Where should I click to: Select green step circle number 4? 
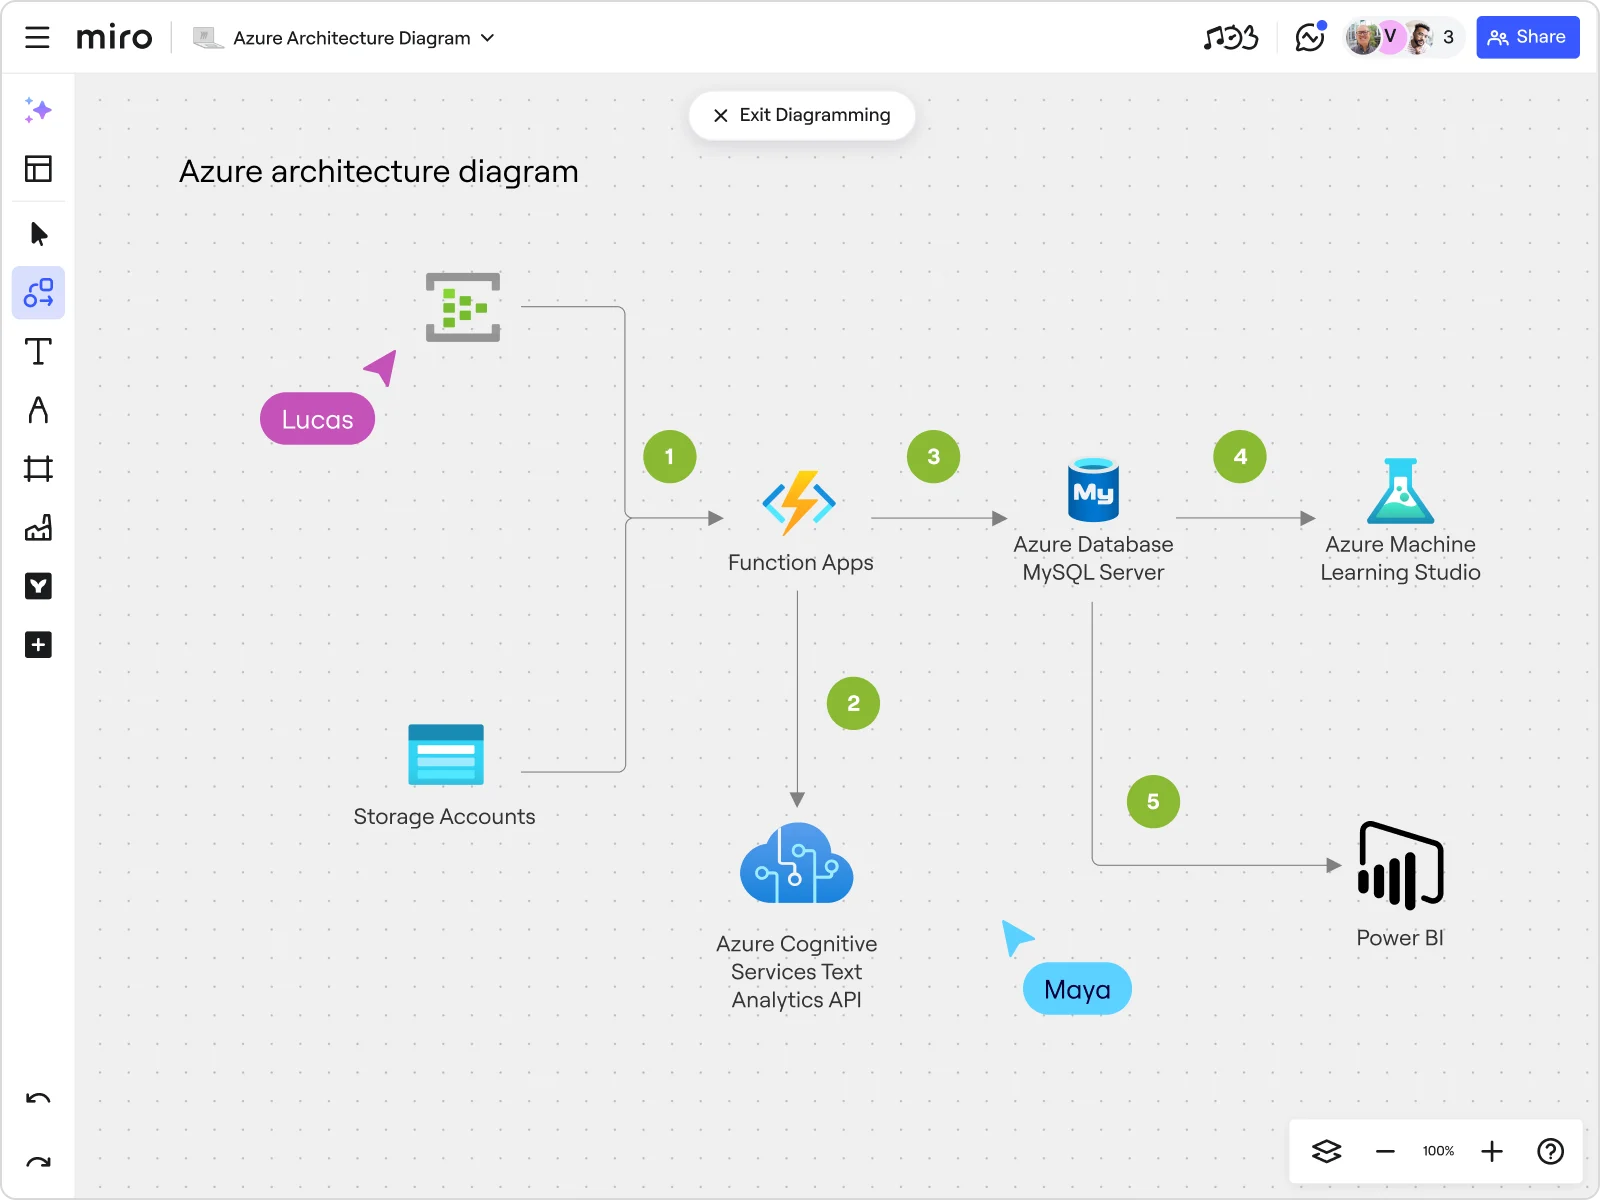1240,457
